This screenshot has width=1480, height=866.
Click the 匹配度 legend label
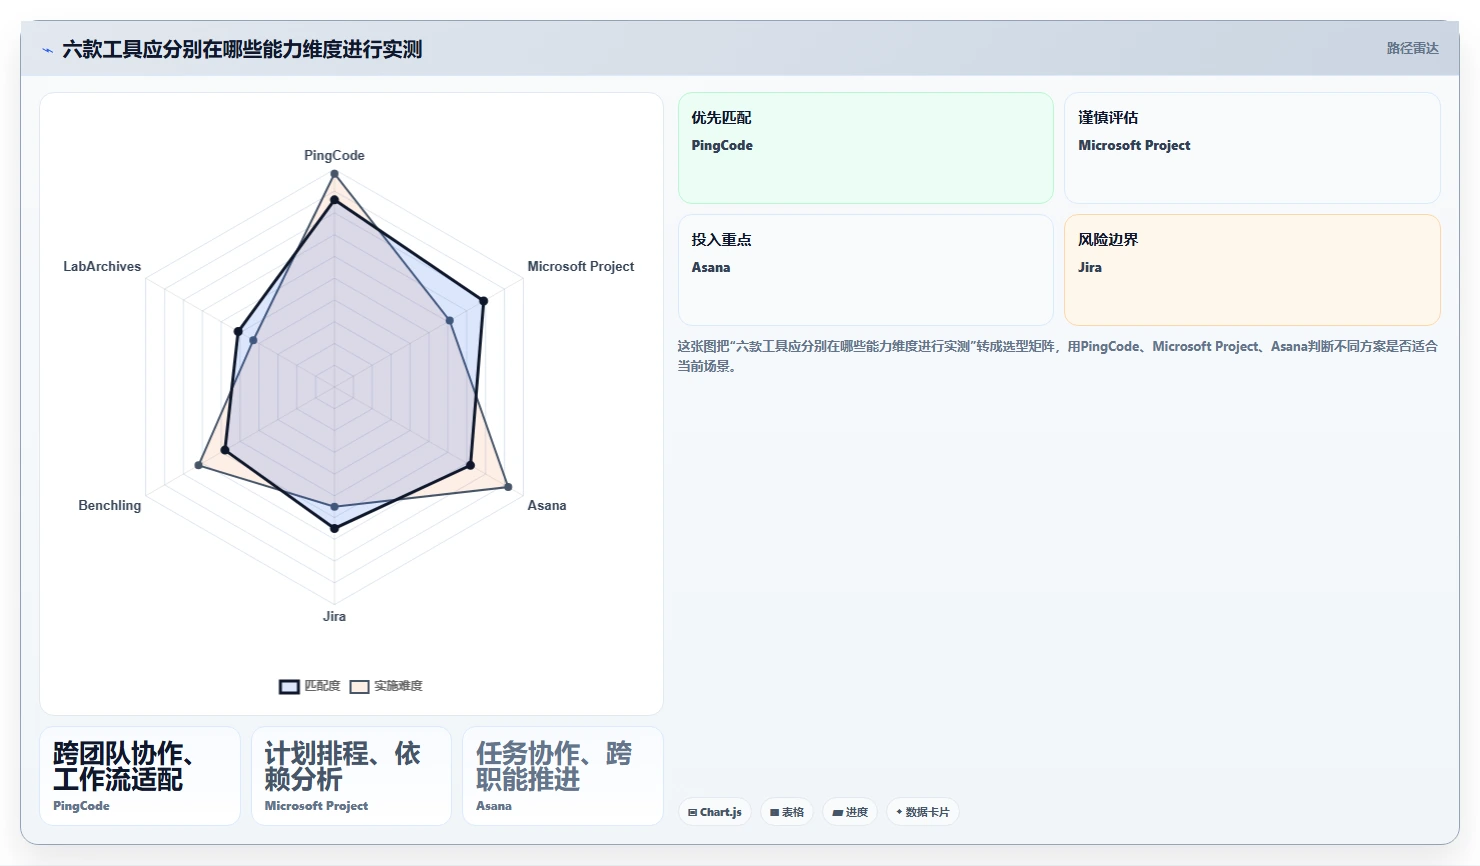pos(322,686)
